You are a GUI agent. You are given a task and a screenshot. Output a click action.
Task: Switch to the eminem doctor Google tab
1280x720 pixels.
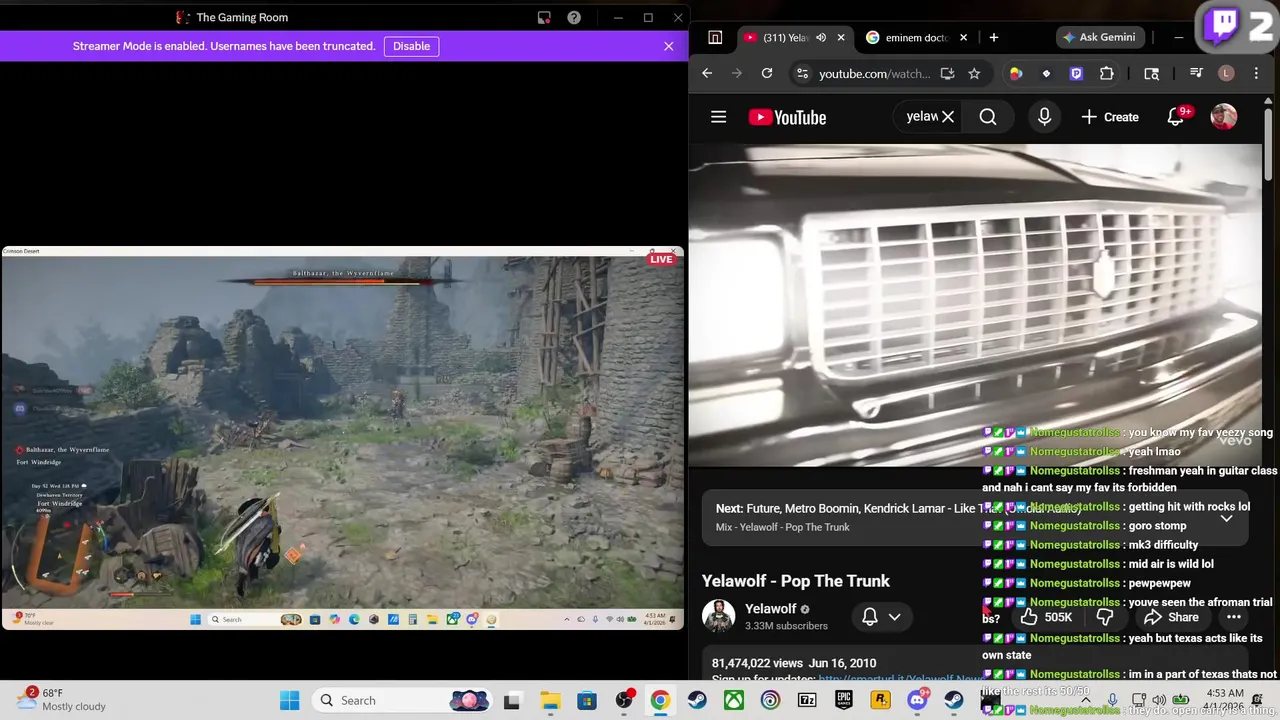(x=917, y=37)
